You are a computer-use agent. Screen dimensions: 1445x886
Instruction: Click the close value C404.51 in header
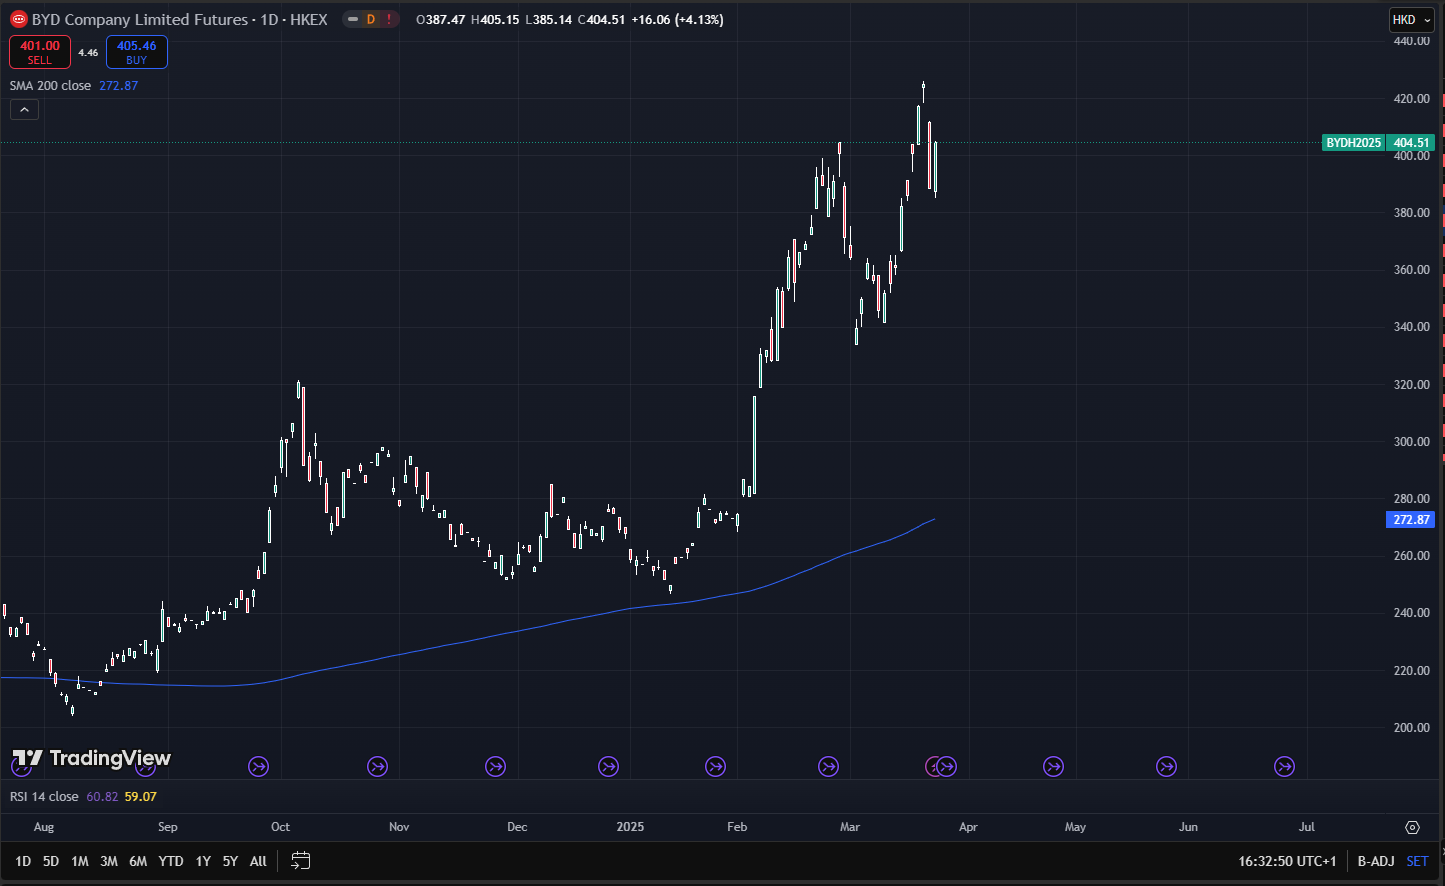[x=601, y=19]
